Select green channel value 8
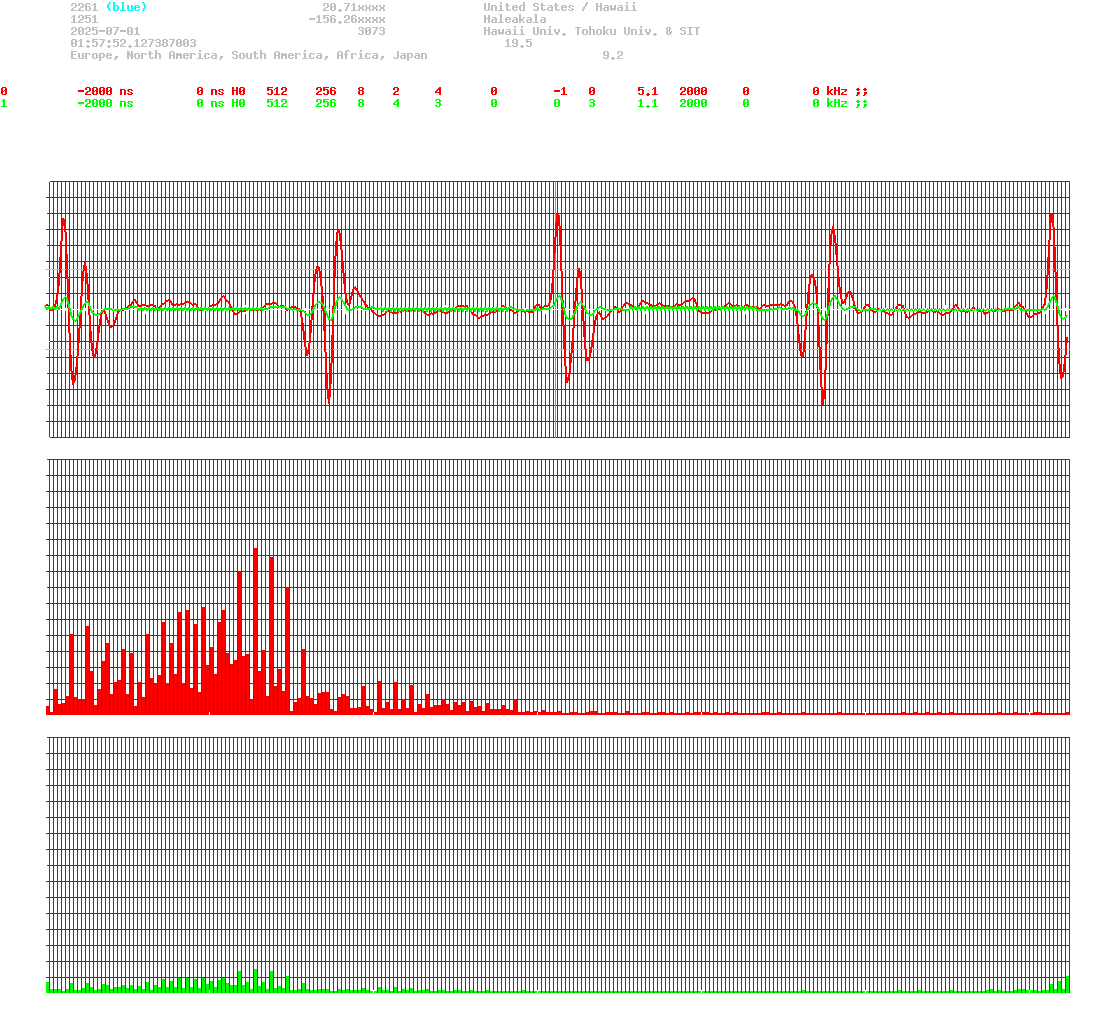Screen dimensions: 1095x1015 tap(361, 103)
